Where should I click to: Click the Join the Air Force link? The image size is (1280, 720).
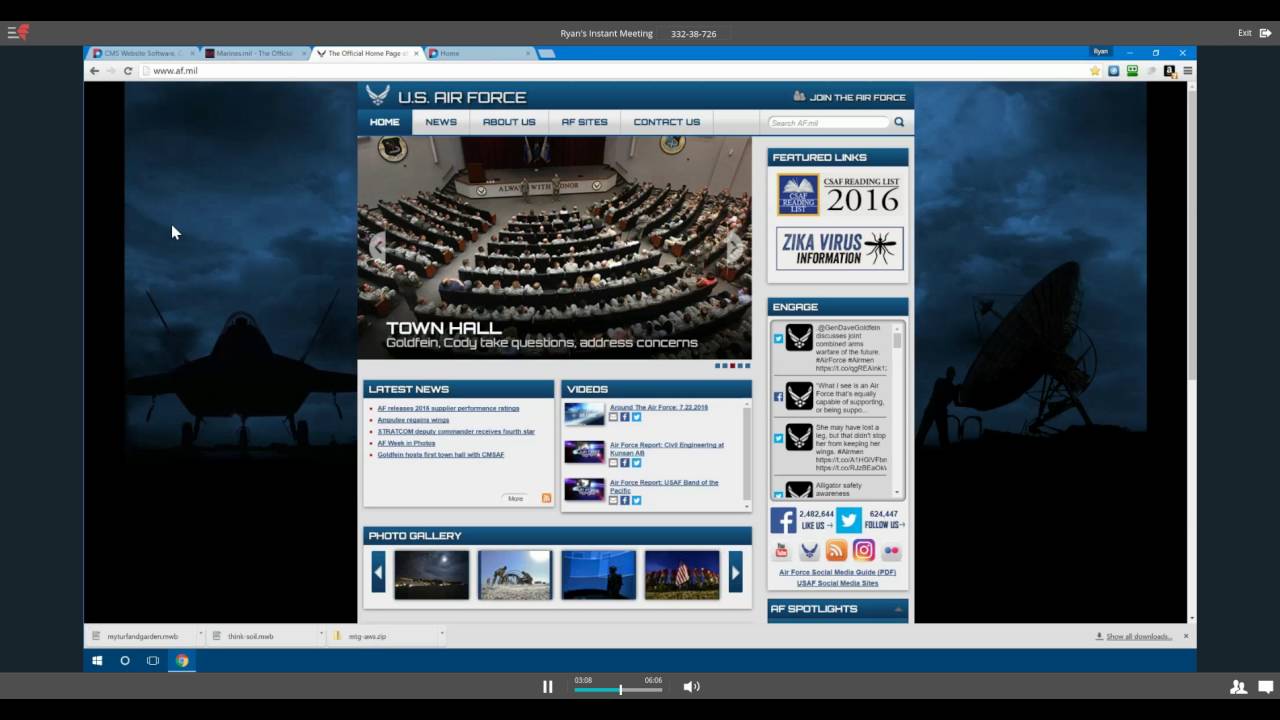(x=849, y=97)
